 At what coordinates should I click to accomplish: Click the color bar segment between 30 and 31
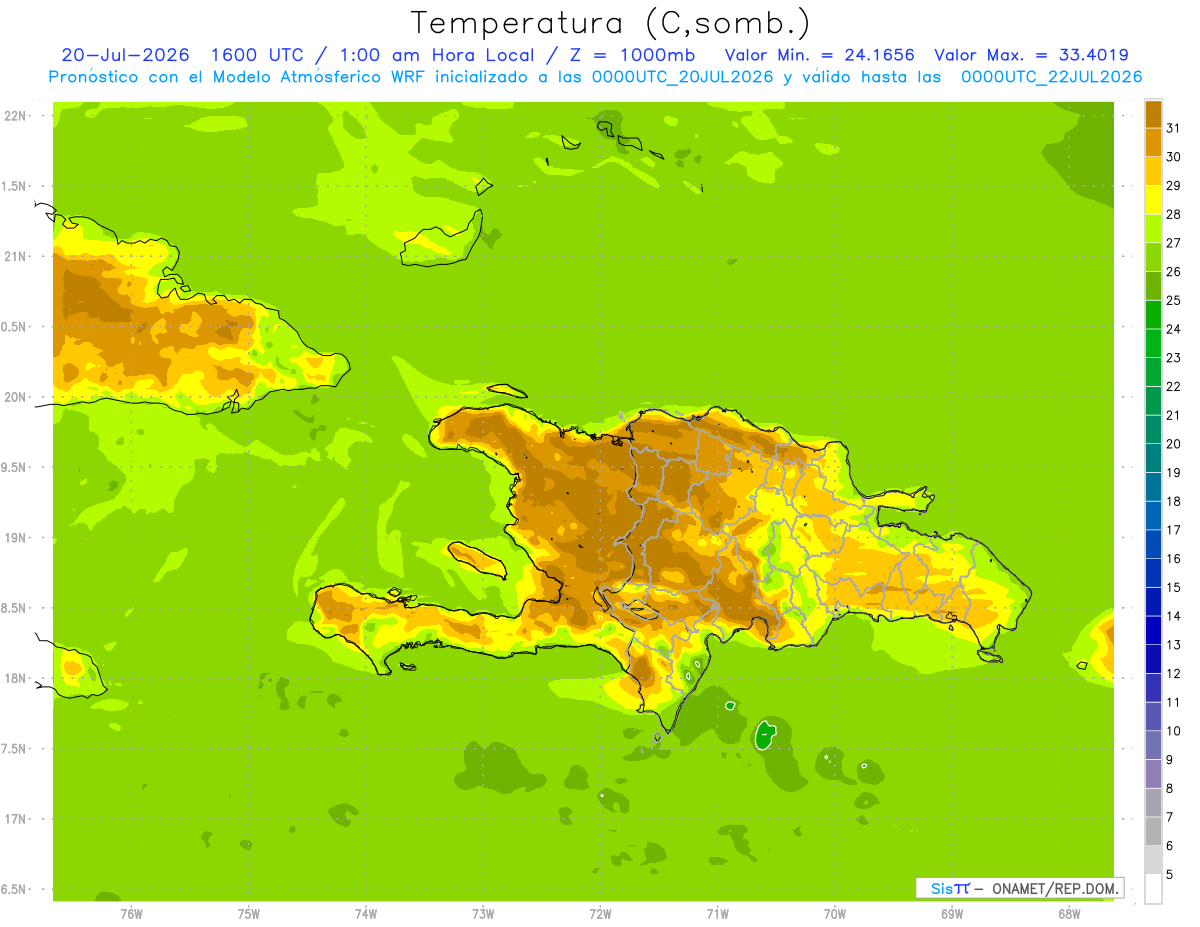coord(1153,142)
